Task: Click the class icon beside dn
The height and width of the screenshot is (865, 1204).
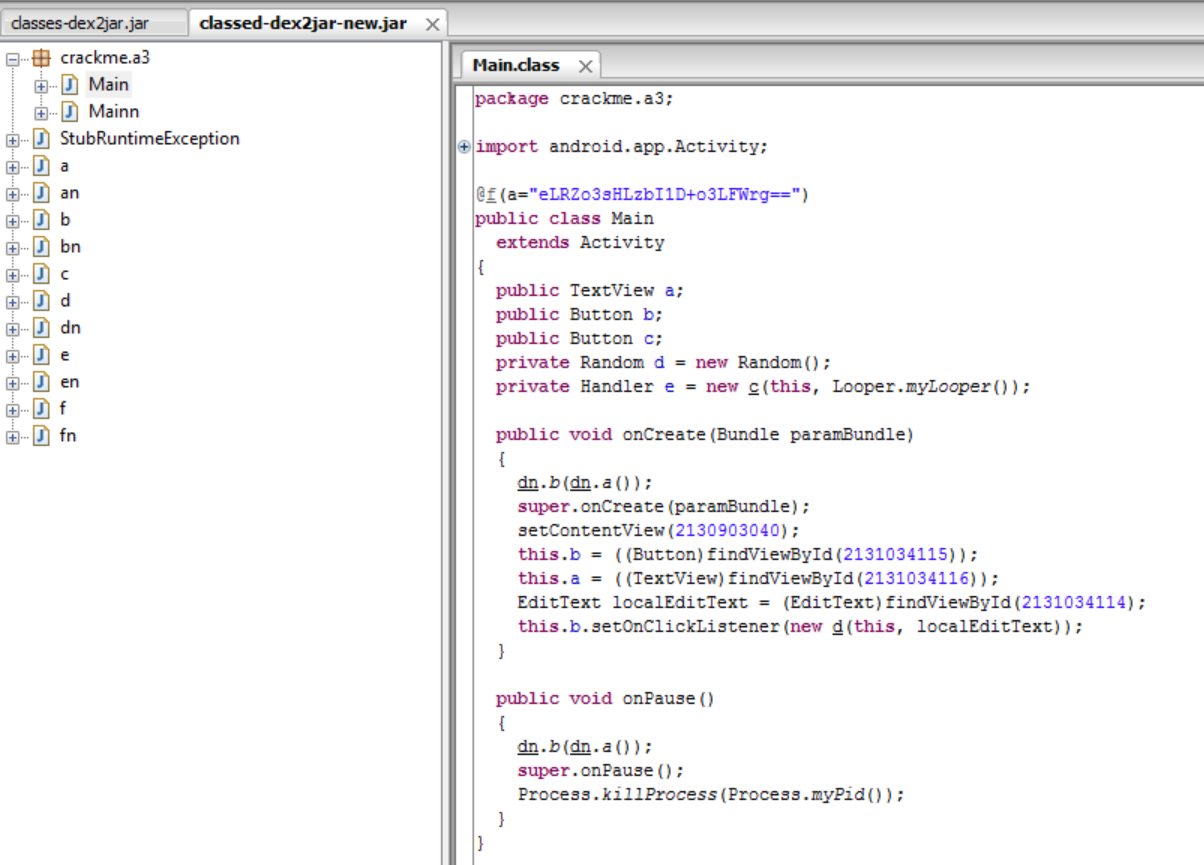Action: tap(41, 328)
